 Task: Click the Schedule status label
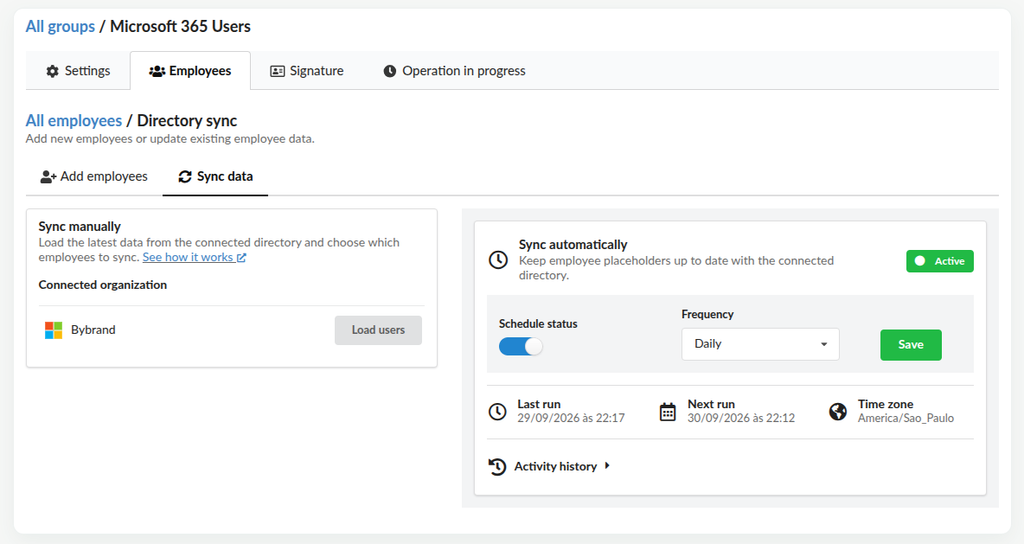coord(538,324)
